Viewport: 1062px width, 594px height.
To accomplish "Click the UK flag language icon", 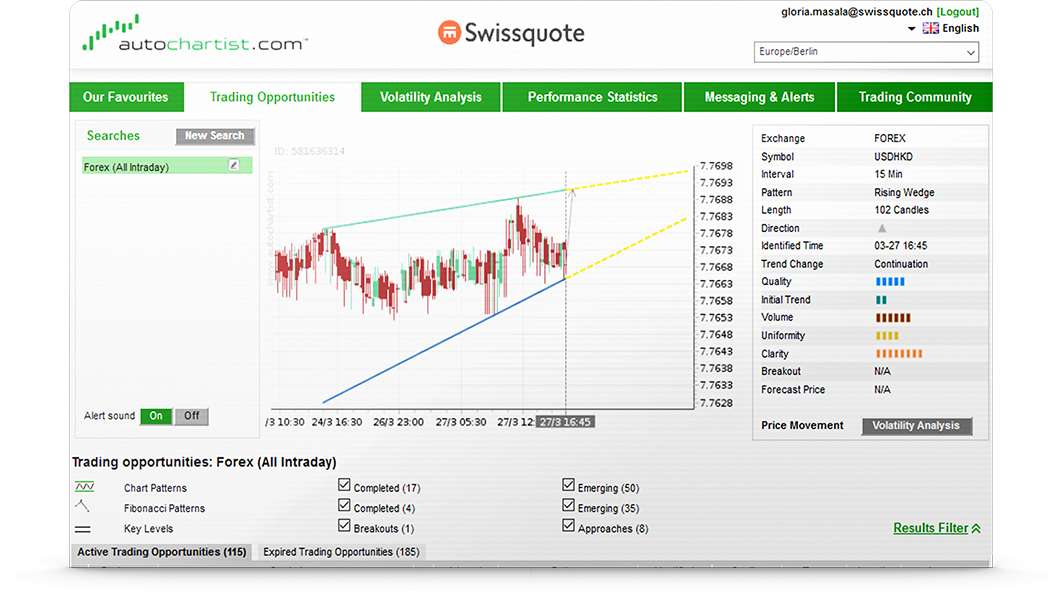I will click(x=931, y=28).
